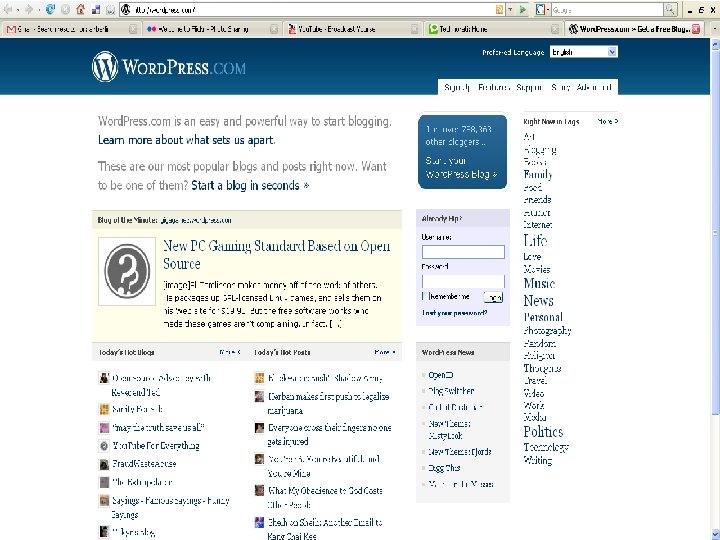Image resolution: width=720 pixels, height=540 pixels.
Task: Close the WordPress.com tab
Action: pyautogui.click(x=696, y=29)
